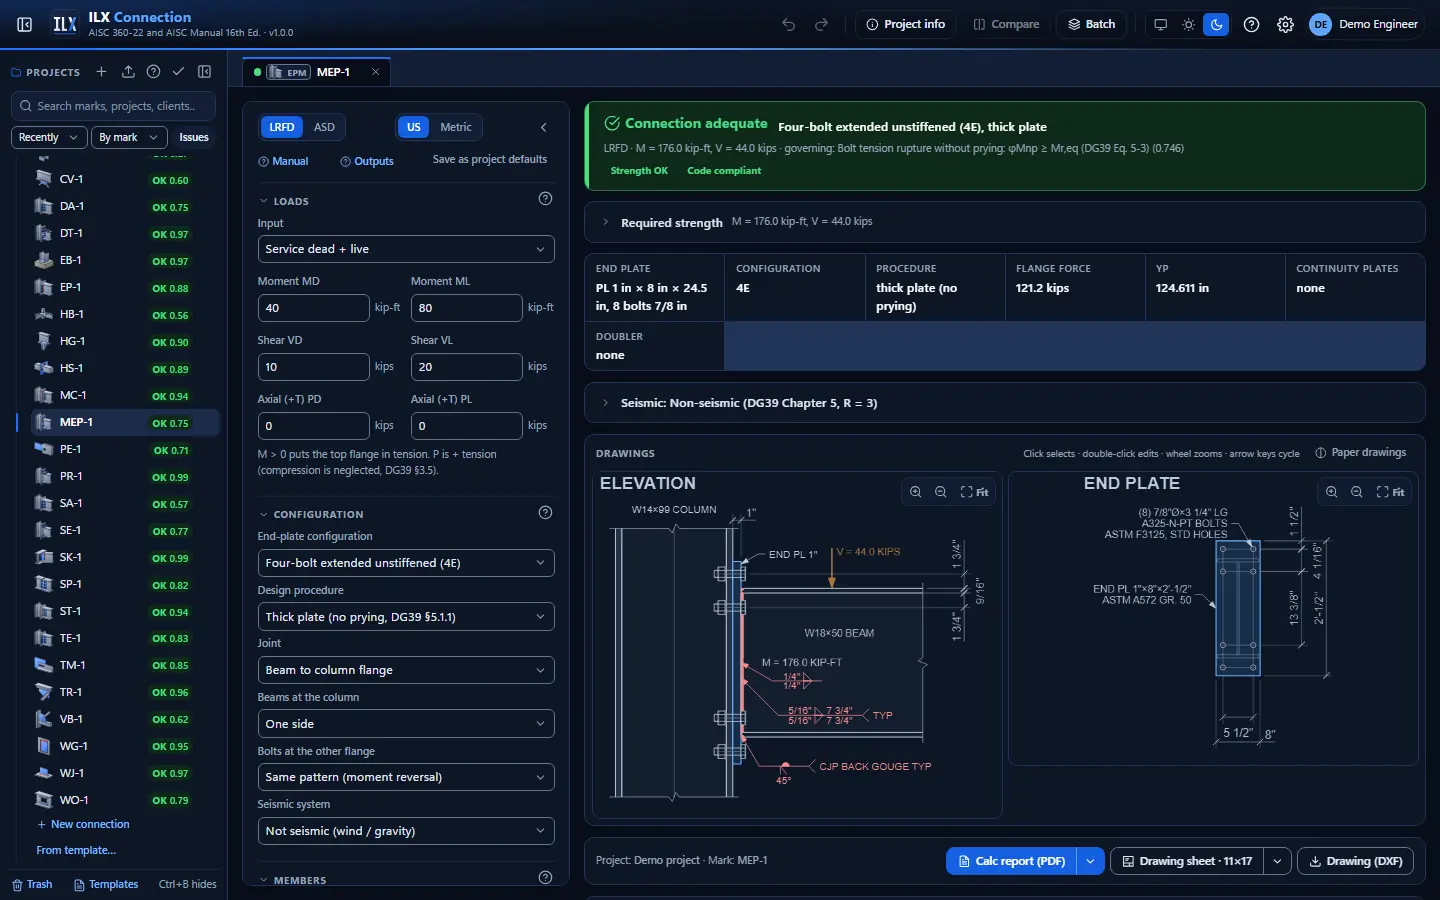Click the New connection link
Viewport: 1440px width, 900px height.
83,824
